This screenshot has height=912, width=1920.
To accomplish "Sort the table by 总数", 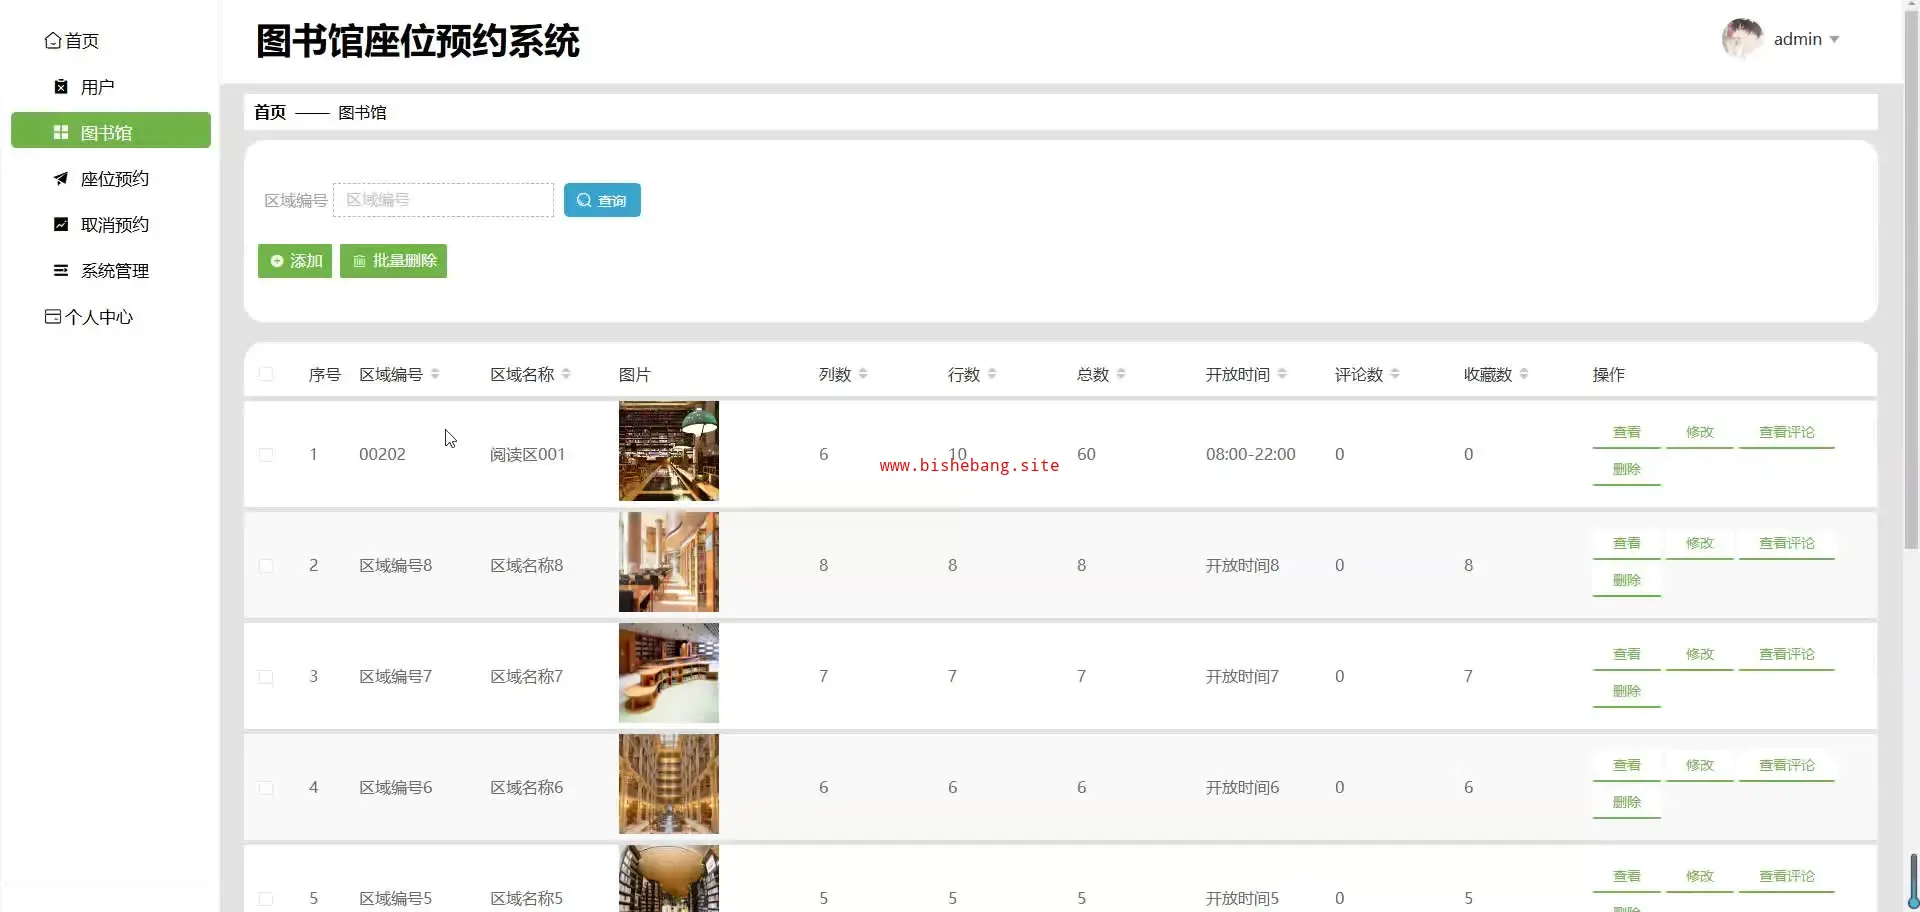I will (1121, 374).
